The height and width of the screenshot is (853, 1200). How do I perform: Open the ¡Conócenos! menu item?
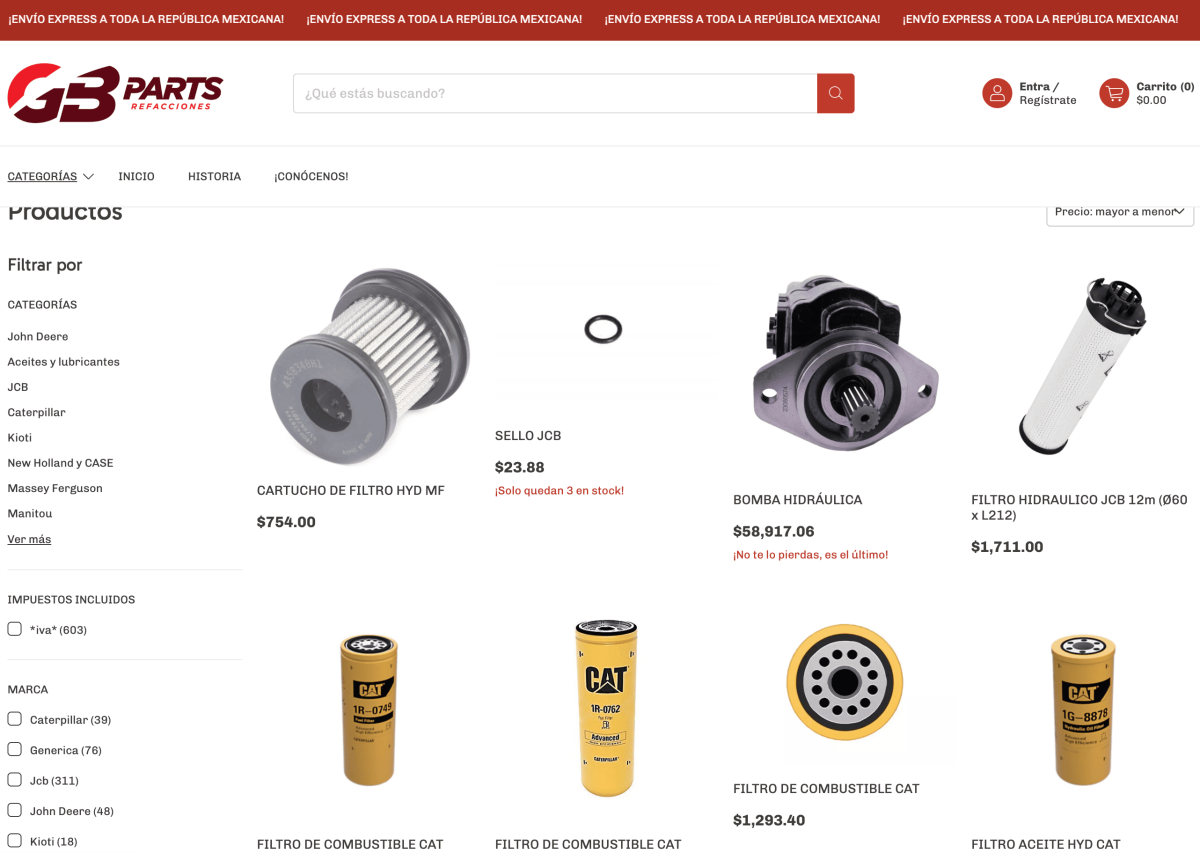coord(311,176)
